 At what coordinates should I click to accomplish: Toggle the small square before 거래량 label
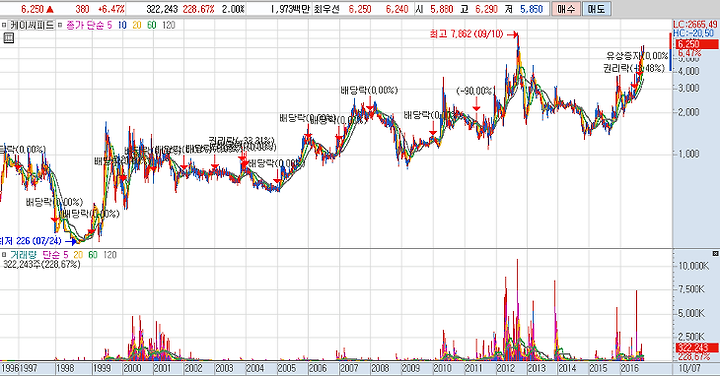(x=4, y=255)
